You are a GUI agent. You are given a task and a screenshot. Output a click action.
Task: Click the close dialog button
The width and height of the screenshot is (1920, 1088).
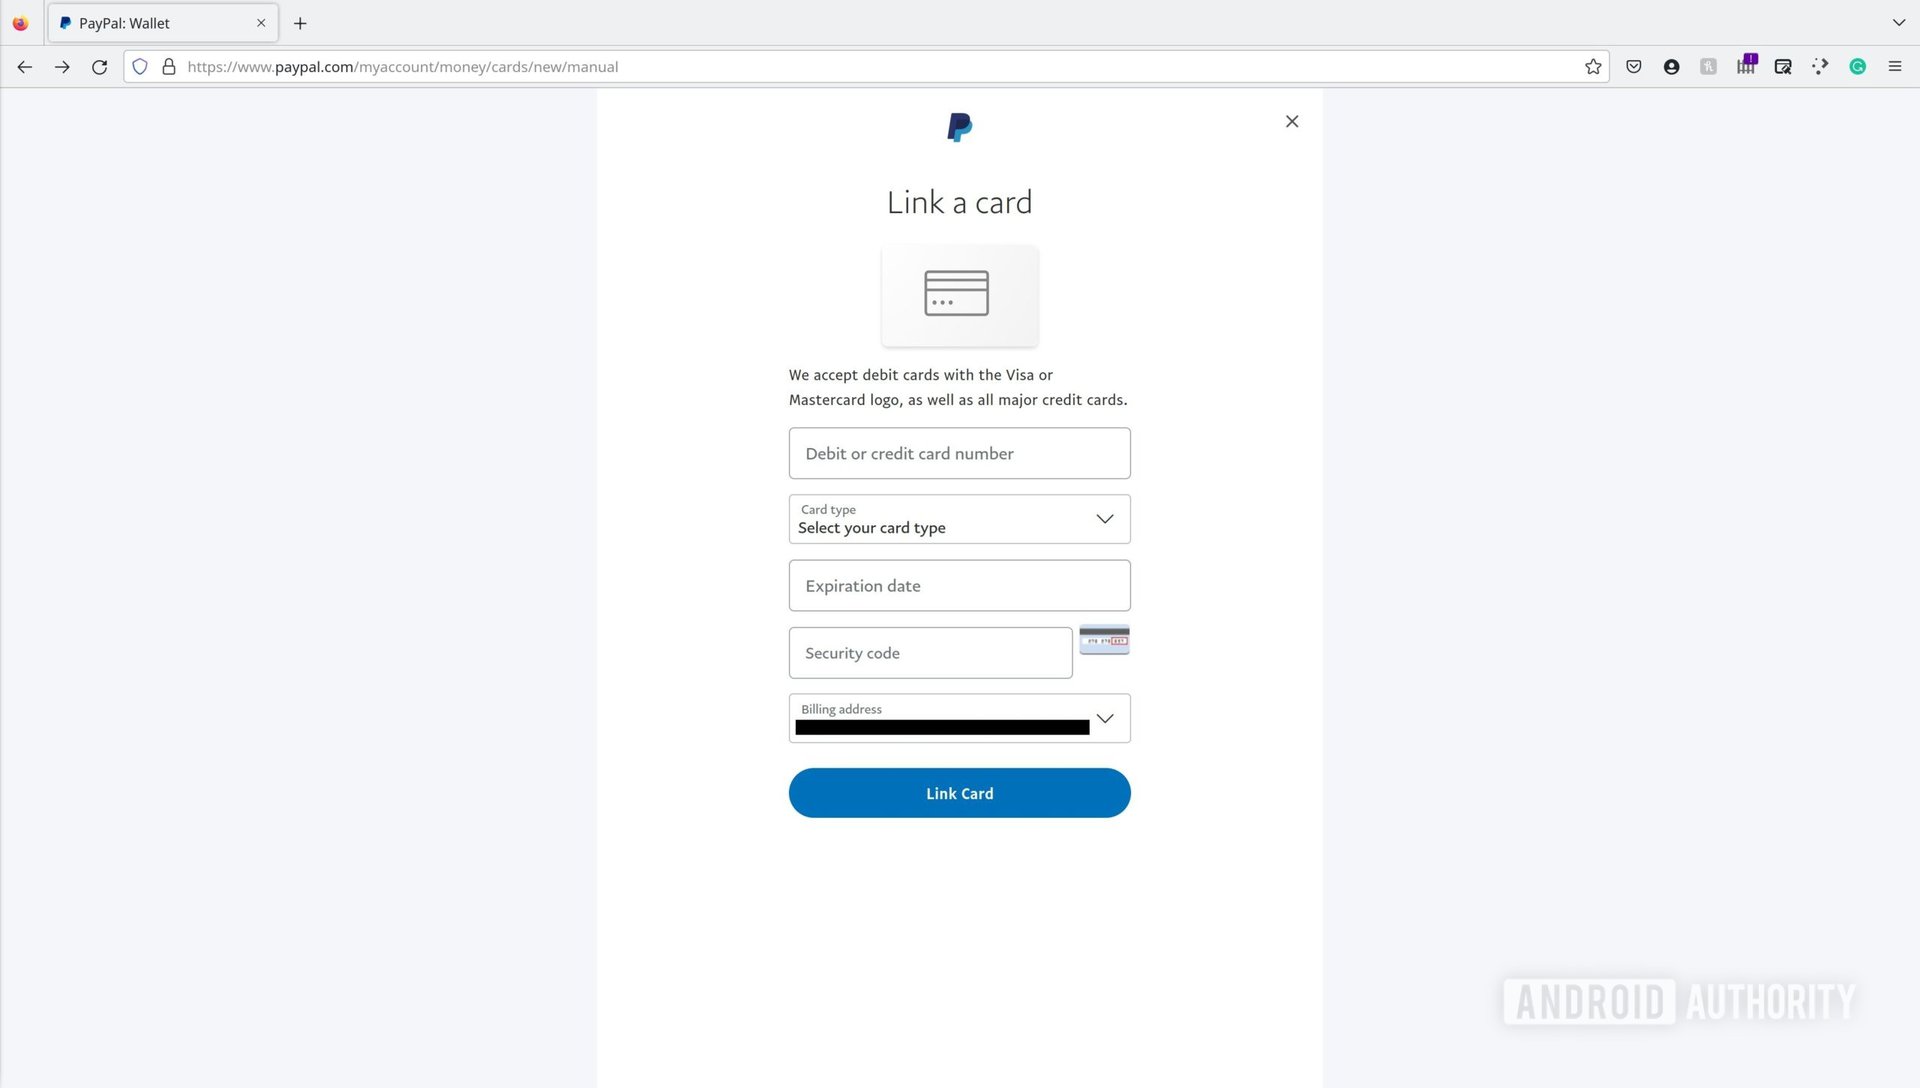[1291, 121]
